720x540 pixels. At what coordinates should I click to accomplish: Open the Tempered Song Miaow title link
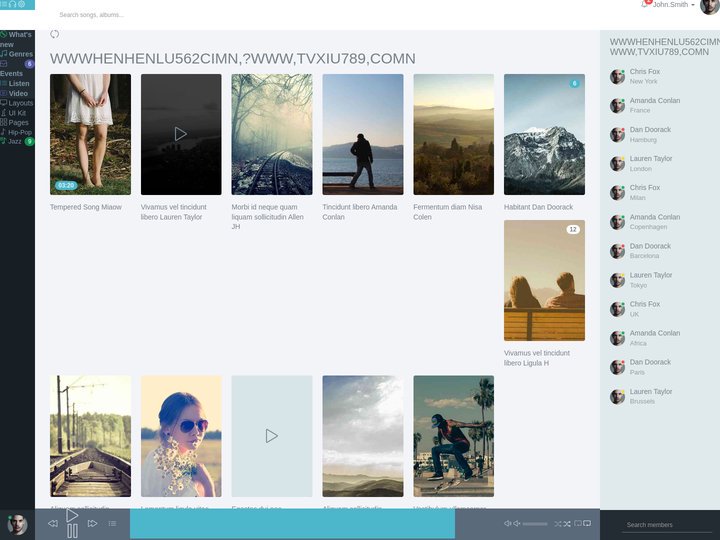86,207
